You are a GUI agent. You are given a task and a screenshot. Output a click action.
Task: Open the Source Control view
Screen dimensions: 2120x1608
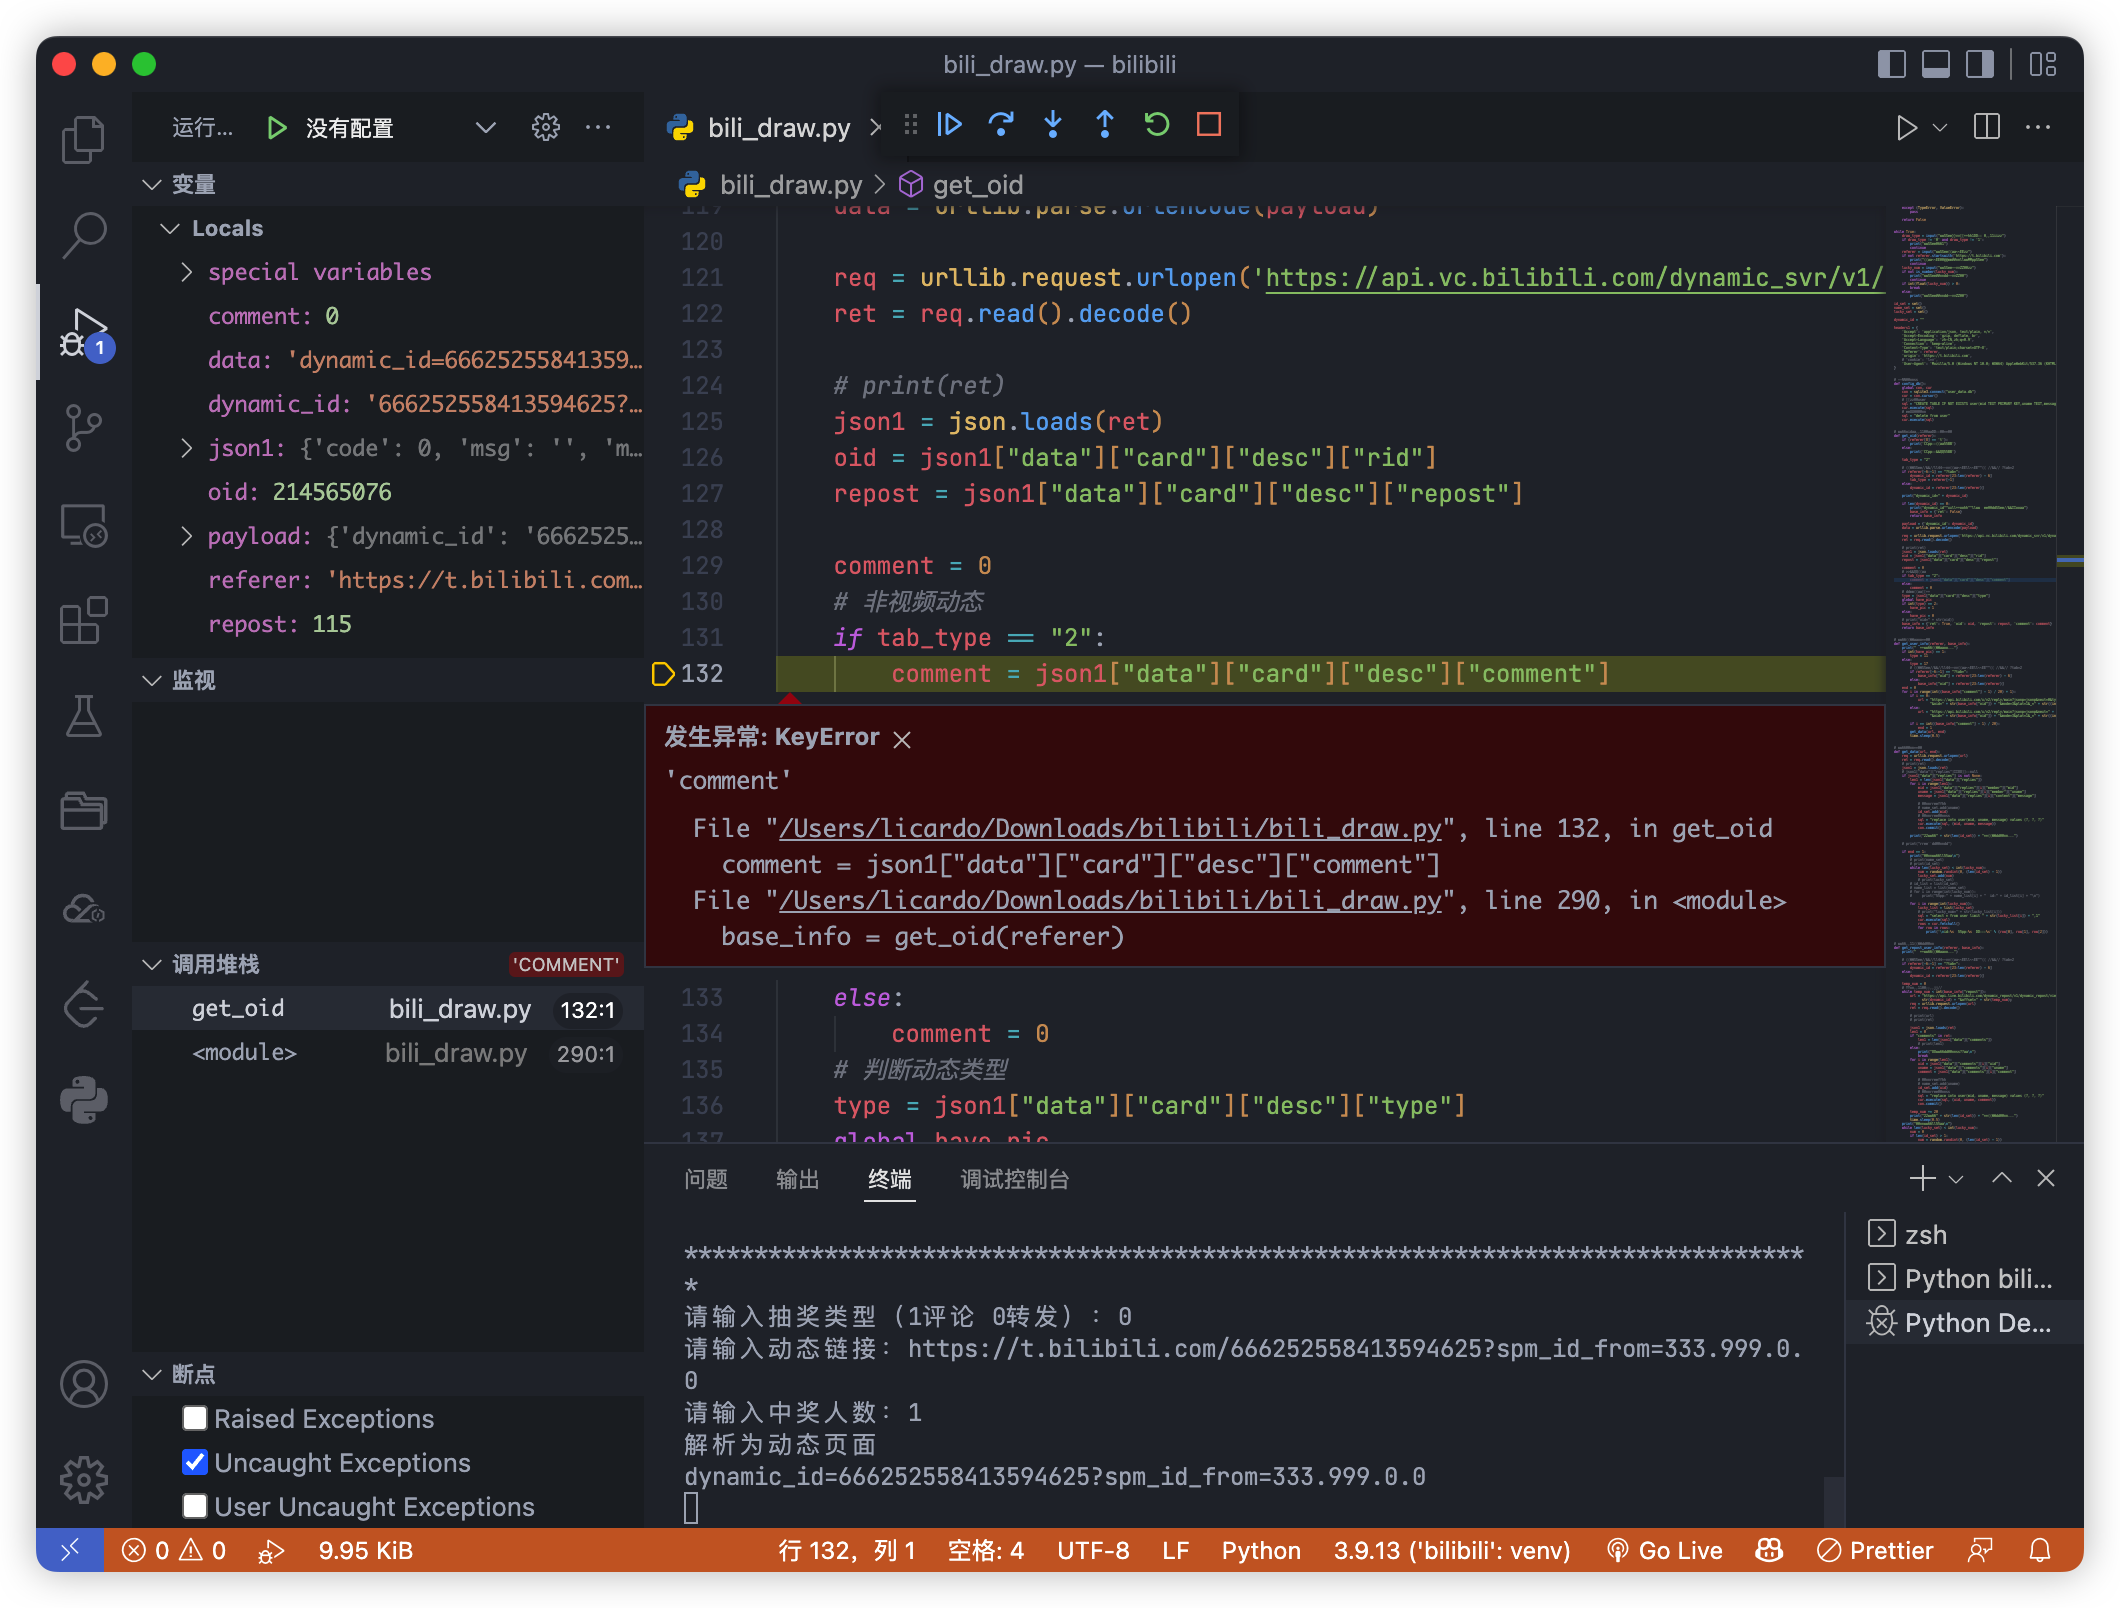[x=84, y=428]
